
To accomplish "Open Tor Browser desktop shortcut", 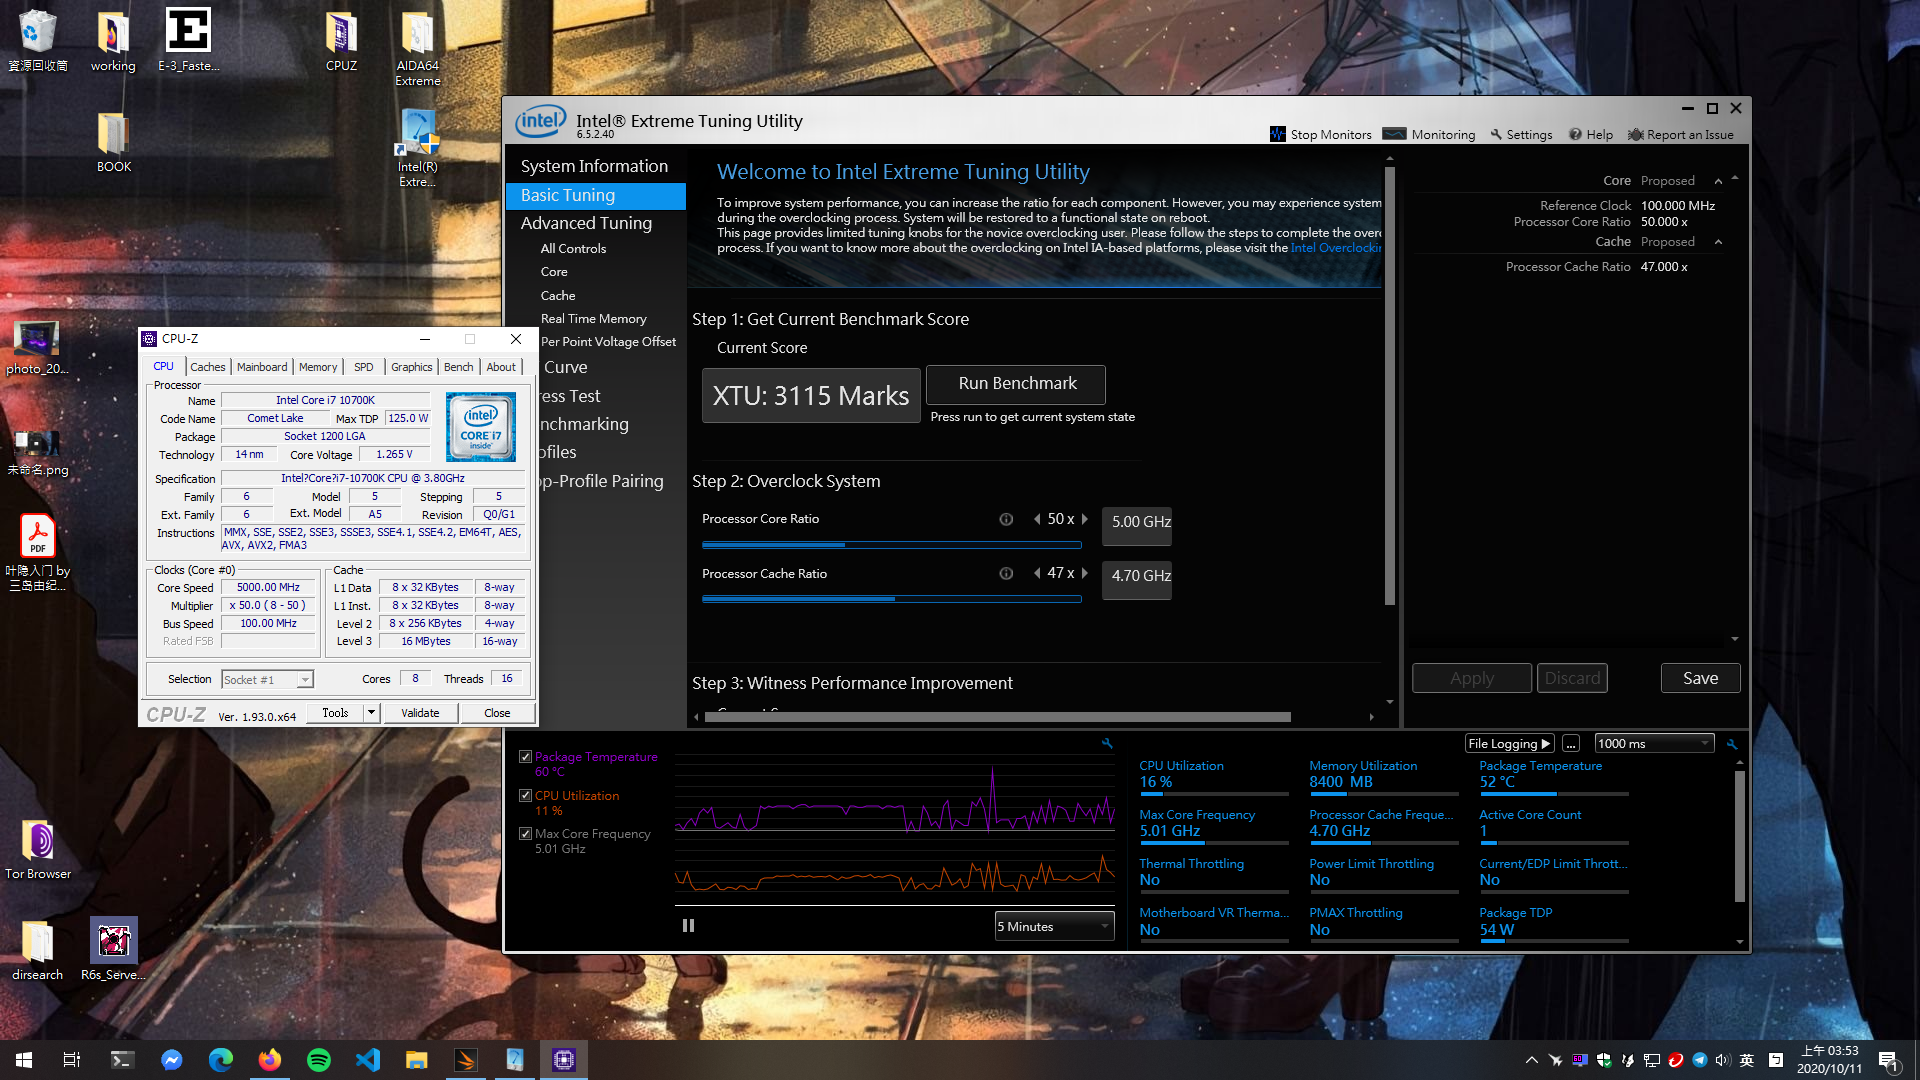I will pos(38,850).
